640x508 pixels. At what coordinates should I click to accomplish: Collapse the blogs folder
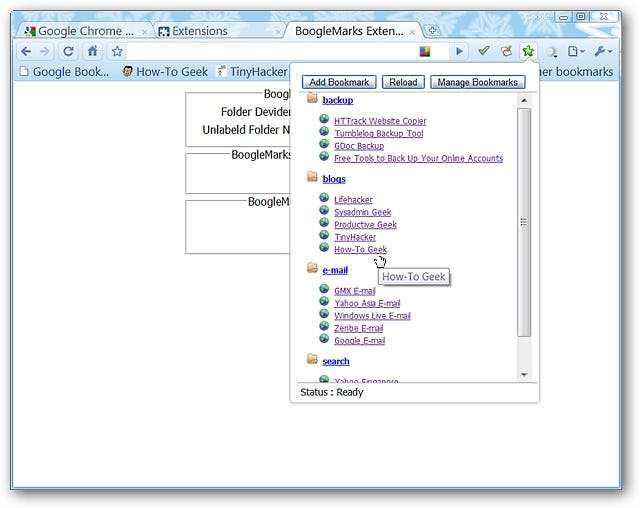(333, 179)
